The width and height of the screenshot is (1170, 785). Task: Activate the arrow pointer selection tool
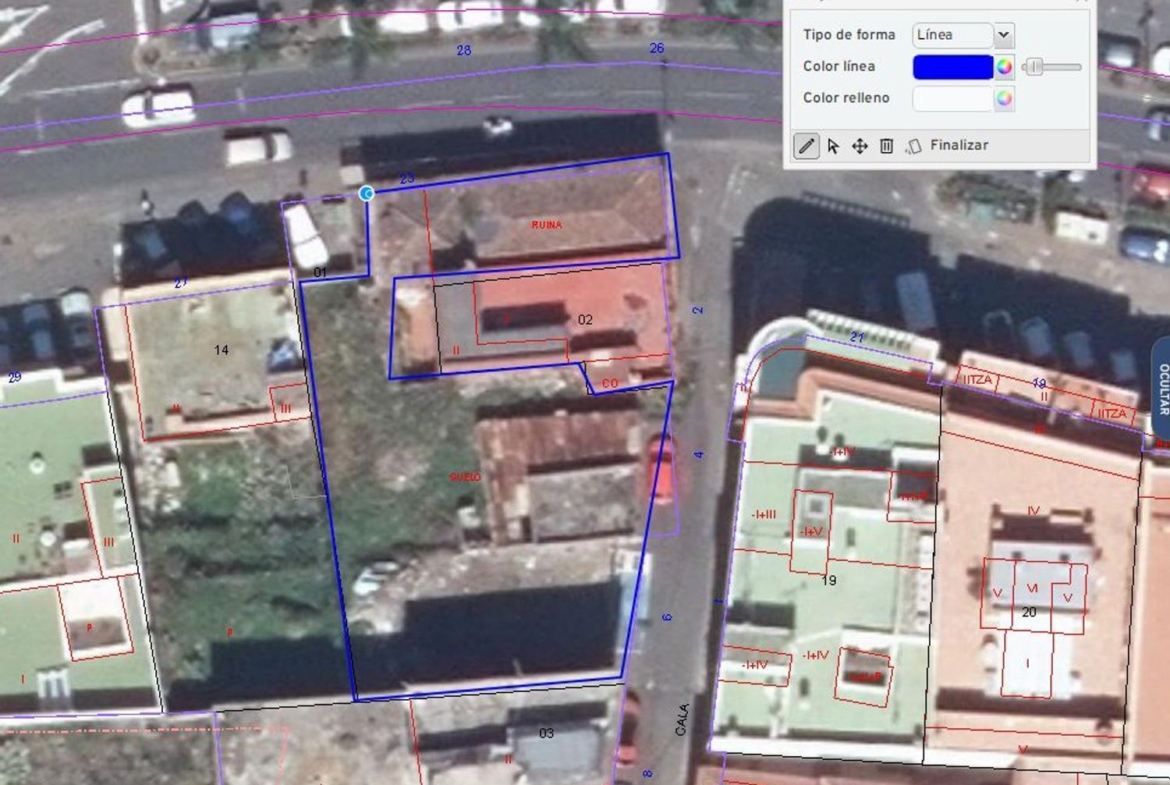point(833,146)
